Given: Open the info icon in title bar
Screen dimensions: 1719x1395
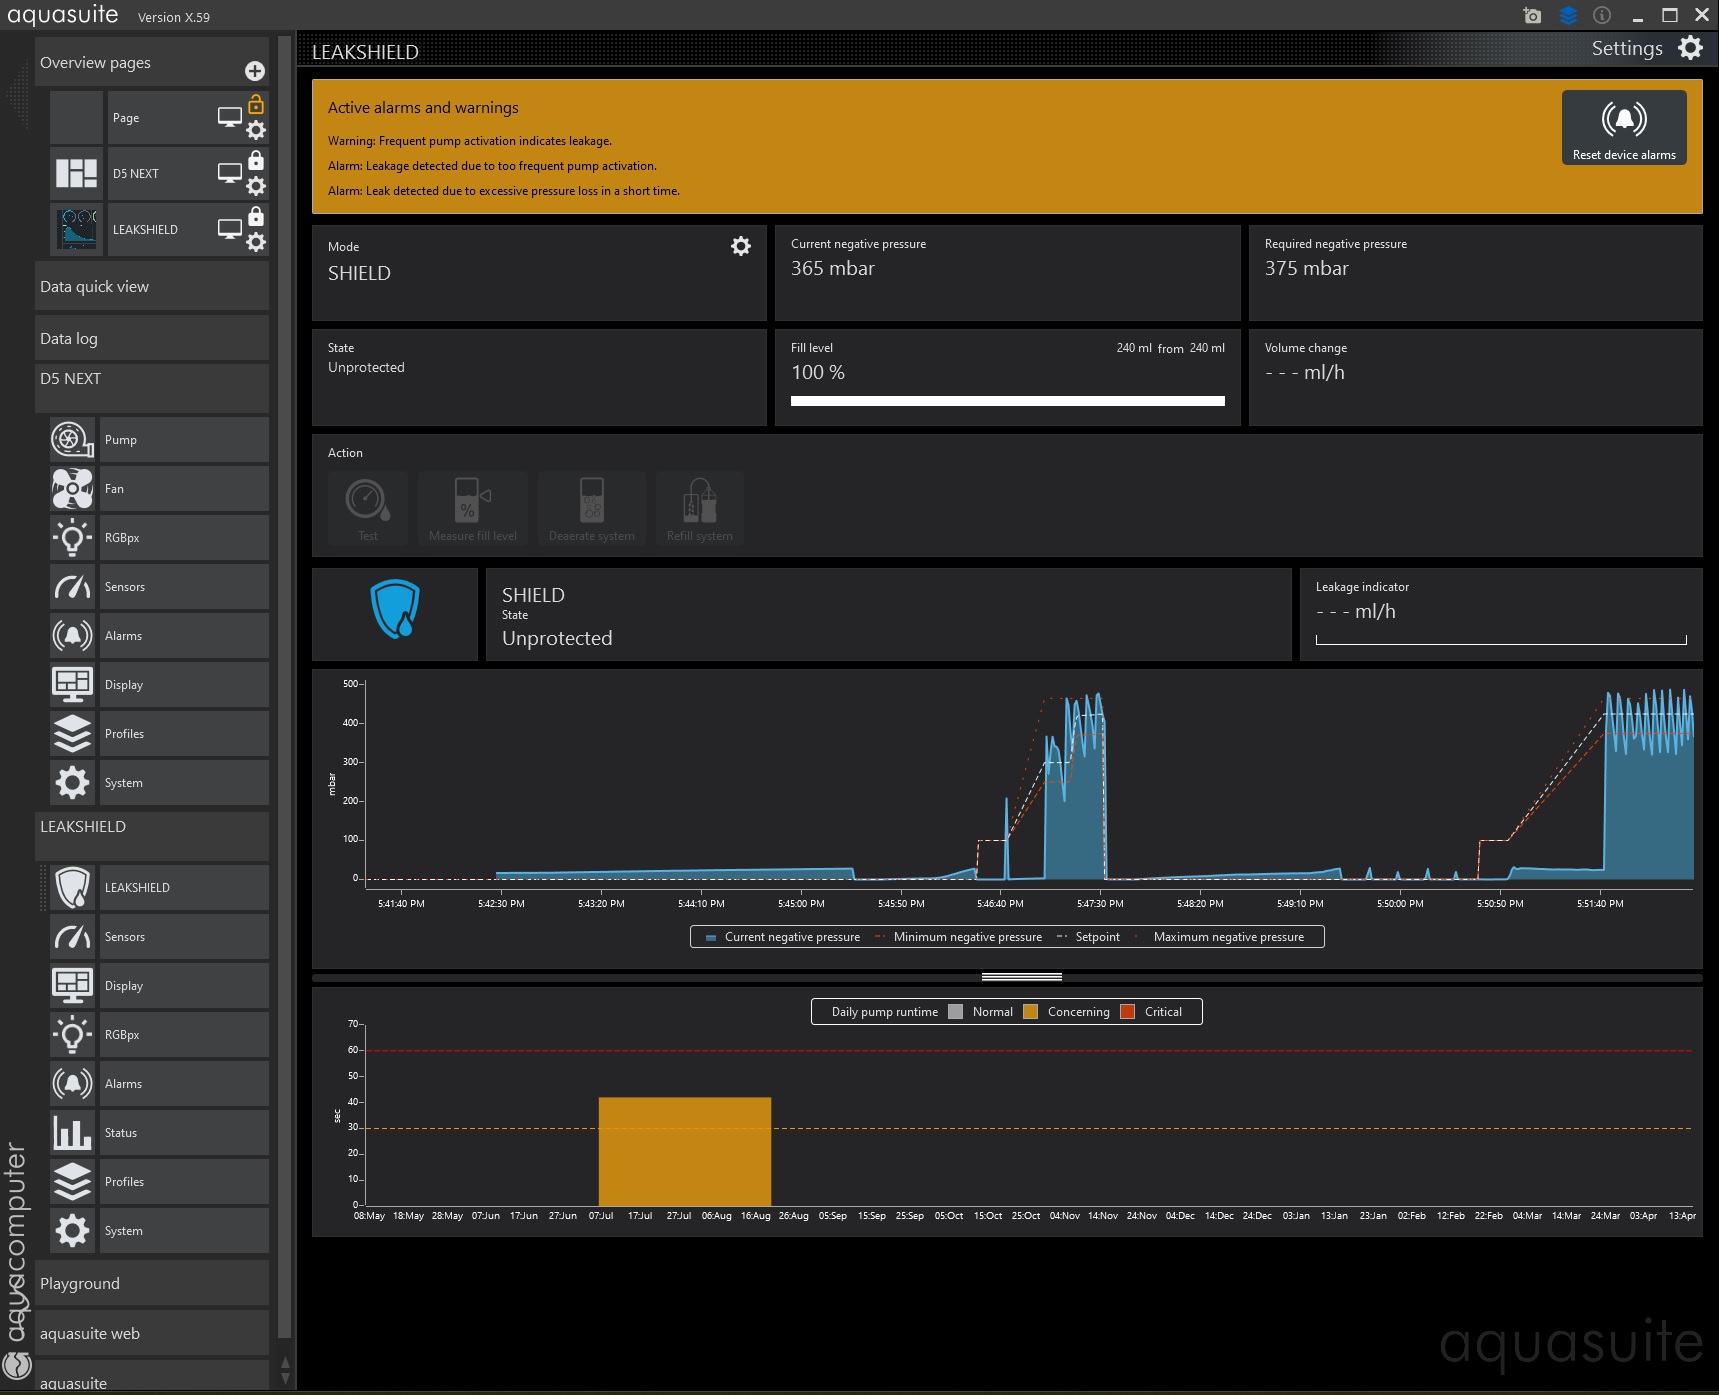Looking at the screenshot, I should (x=1601, y=16).
